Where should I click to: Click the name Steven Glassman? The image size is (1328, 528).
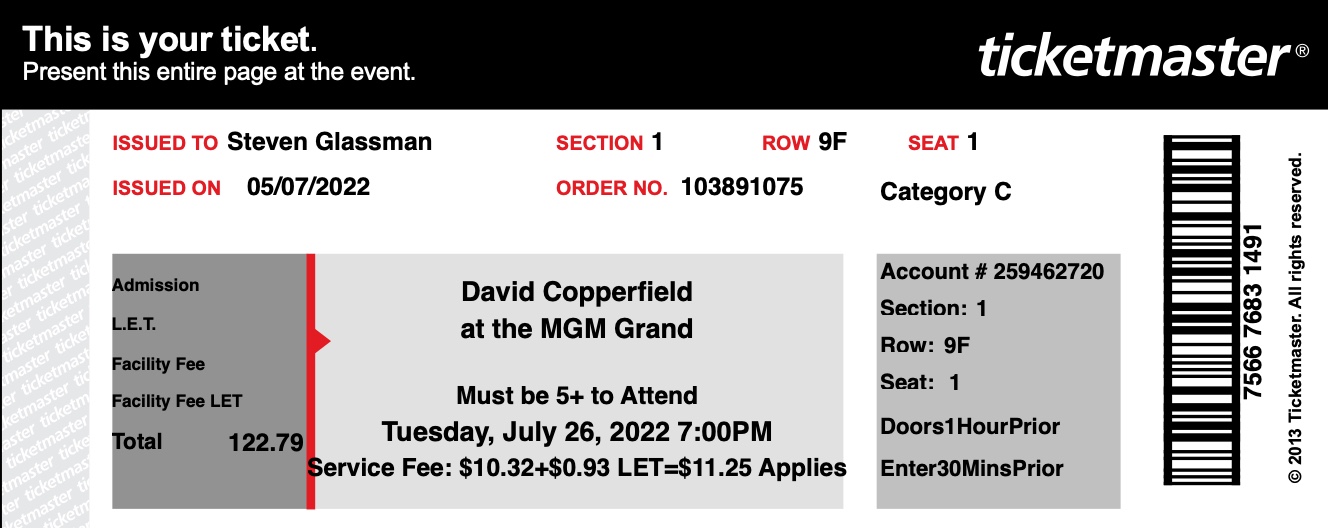tap(329, 142)
